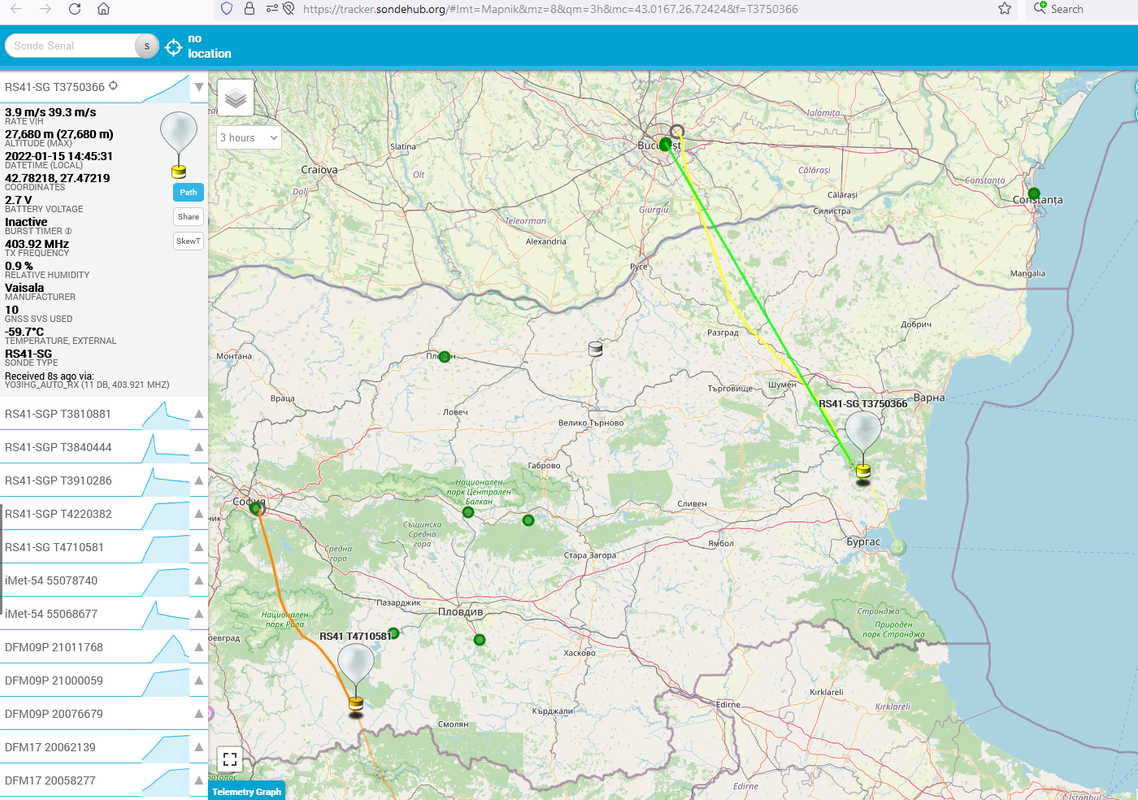Go to browser home page
The width and height of the screenshot is (1138, 800).
coord(104,9)
